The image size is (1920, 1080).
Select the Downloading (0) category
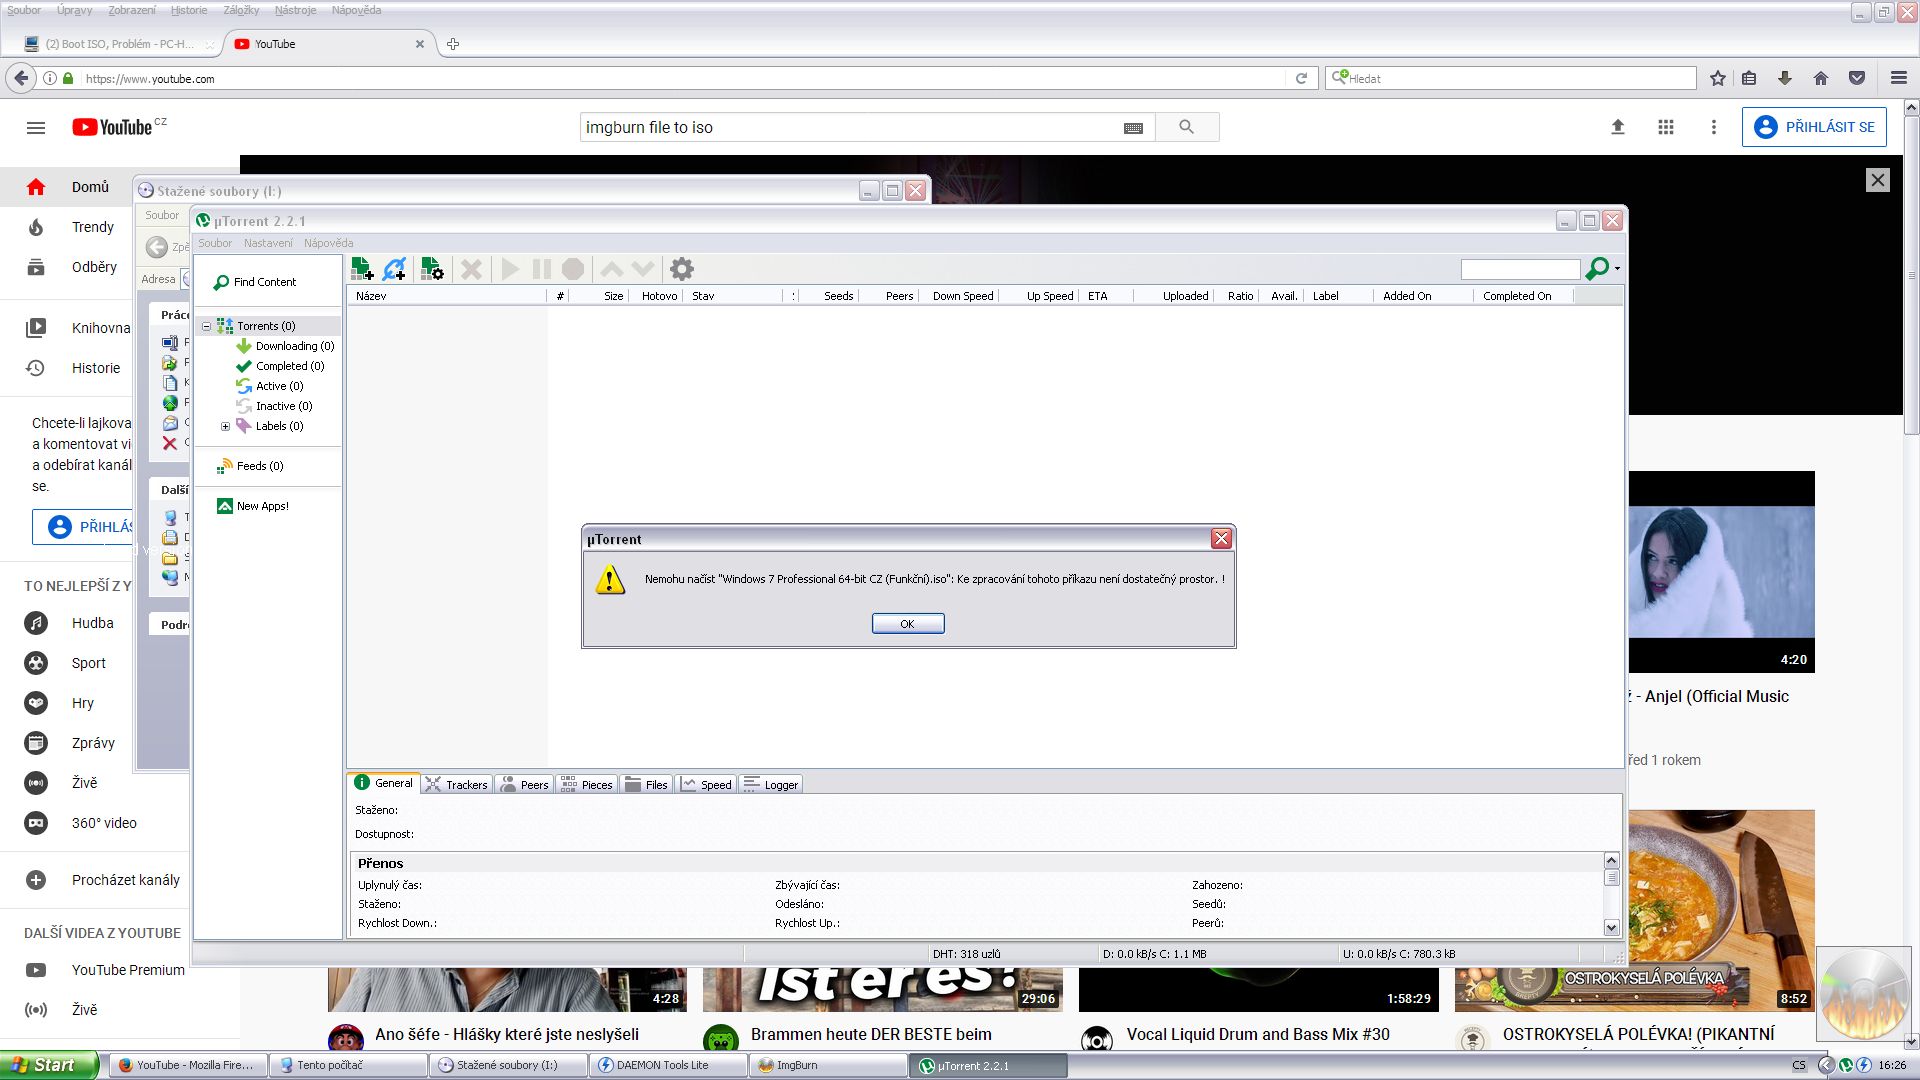[x=294, y=346]
